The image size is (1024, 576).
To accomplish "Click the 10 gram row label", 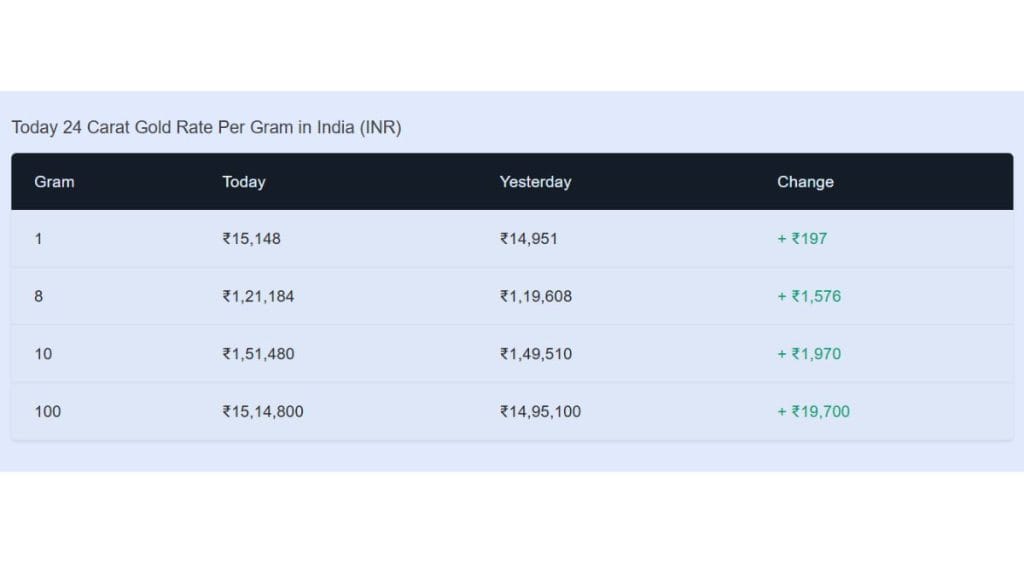I will [43, 354].
